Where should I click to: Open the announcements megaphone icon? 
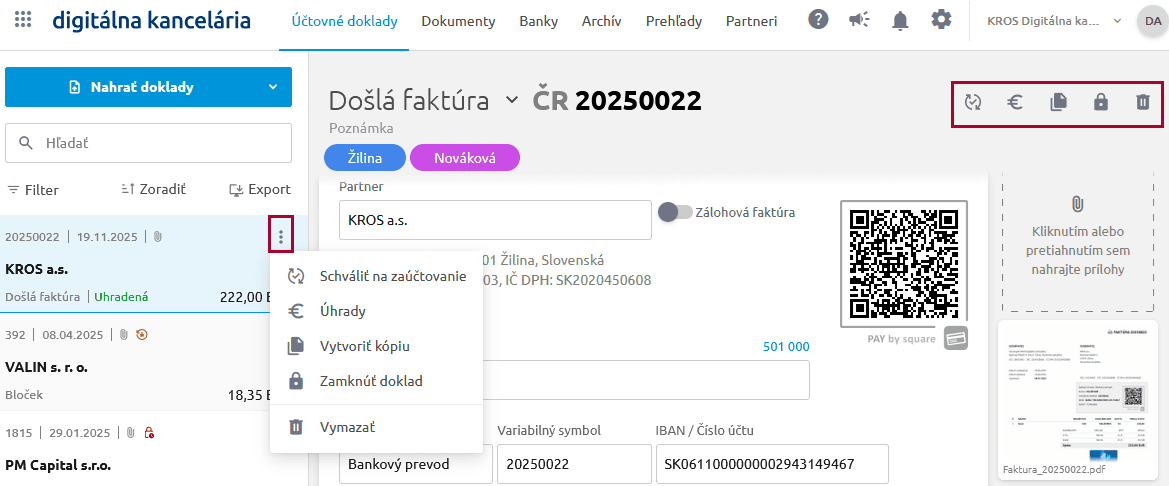click(859, 20)
